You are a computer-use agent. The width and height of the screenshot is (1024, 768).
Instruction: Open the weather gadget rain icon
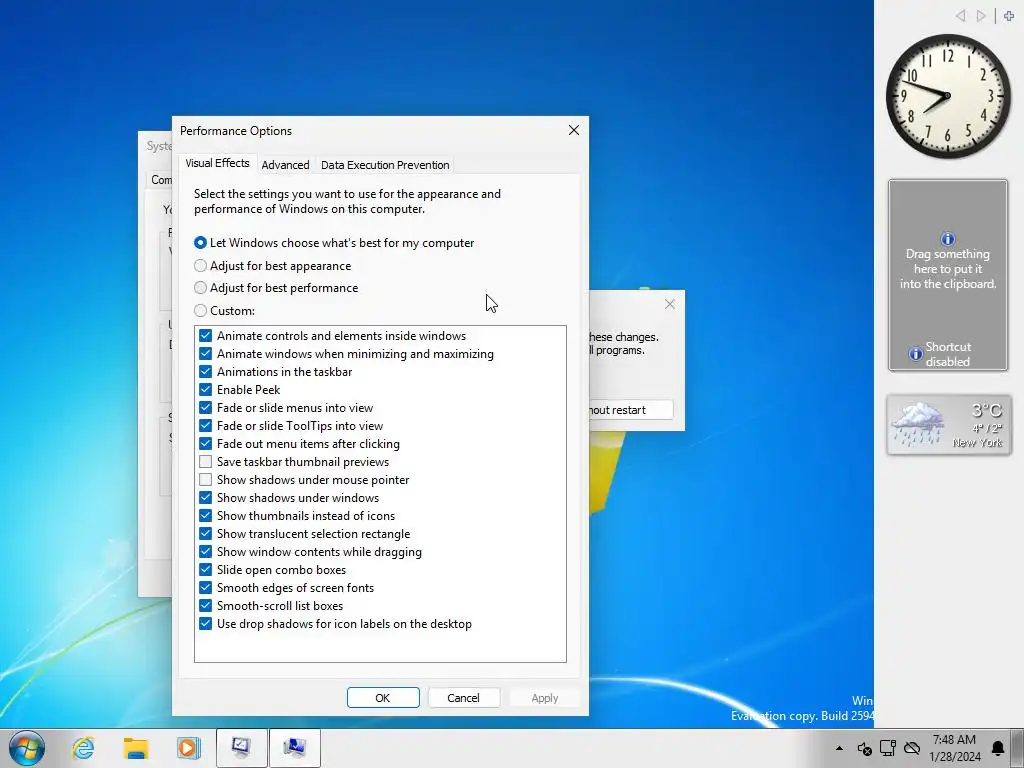click(920, 424)
